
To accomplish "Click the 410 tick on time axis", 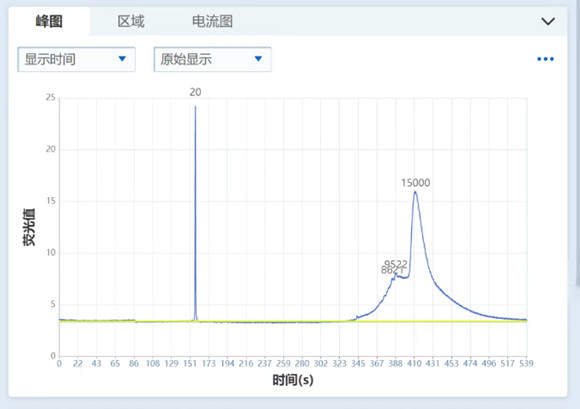I will click(414, 364).
